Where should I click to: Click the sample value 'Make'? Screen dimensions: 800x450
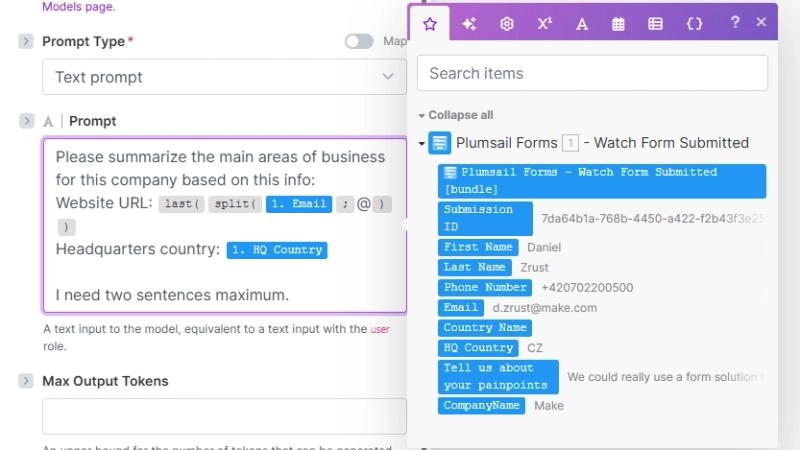tap(548, 406)
